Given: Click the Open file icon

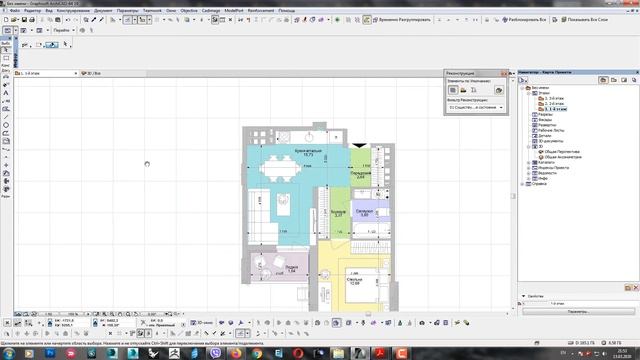Looking at the screenshot, I should click(14, 20).
